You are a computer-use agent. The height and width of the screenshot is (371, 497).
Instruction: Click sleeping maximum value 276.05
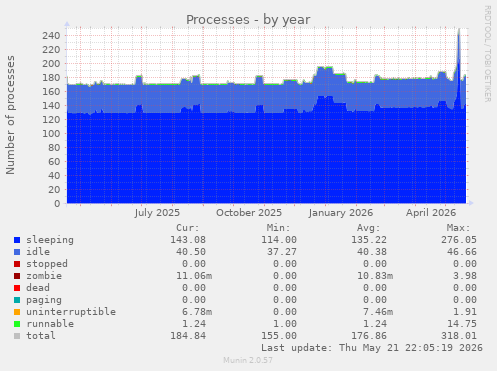tap(459, 240)
